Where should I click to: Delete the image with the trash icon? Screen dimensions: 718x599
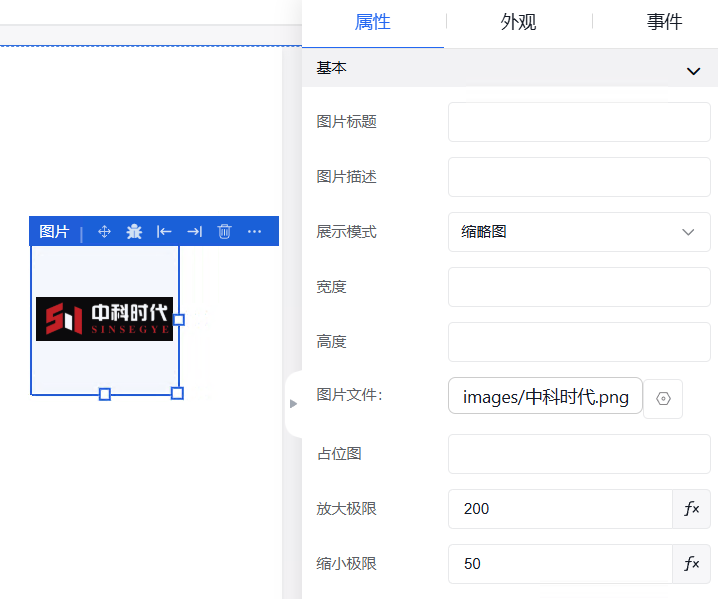(x=225, y=232)
